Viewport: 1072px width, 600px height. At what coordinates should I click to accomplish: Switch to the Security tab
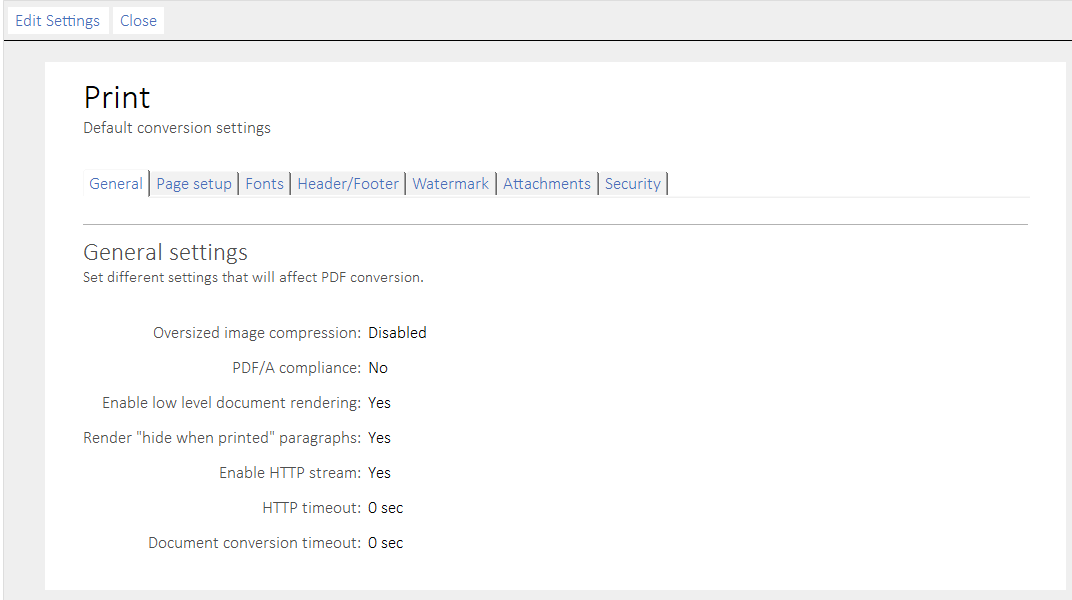(633, 184)
